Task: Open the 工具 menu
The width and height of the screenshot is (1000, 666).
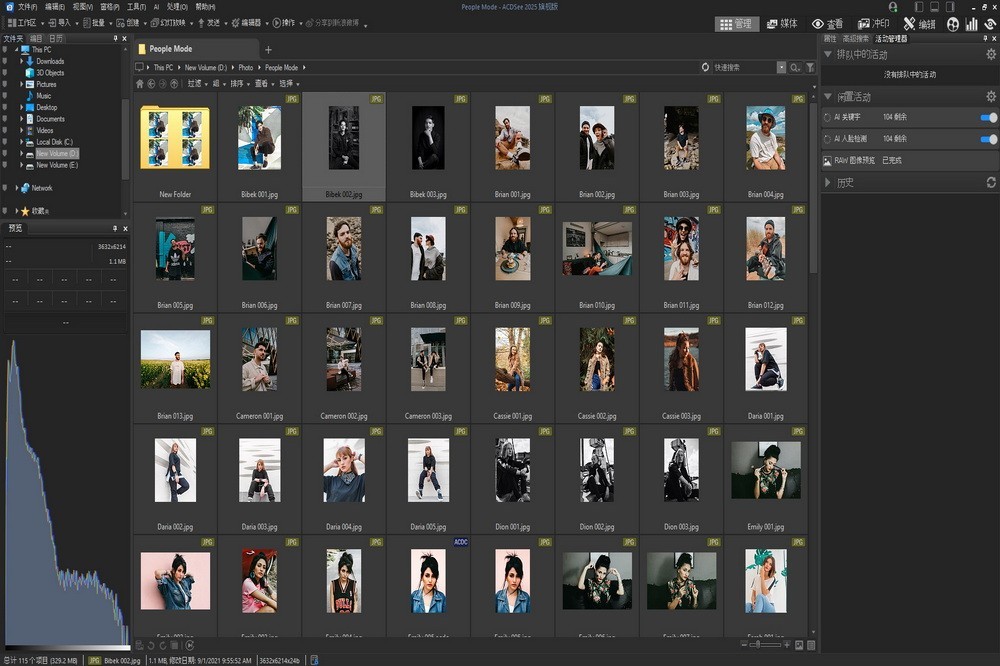Action: pyautogui.click(x=137, y=6)
